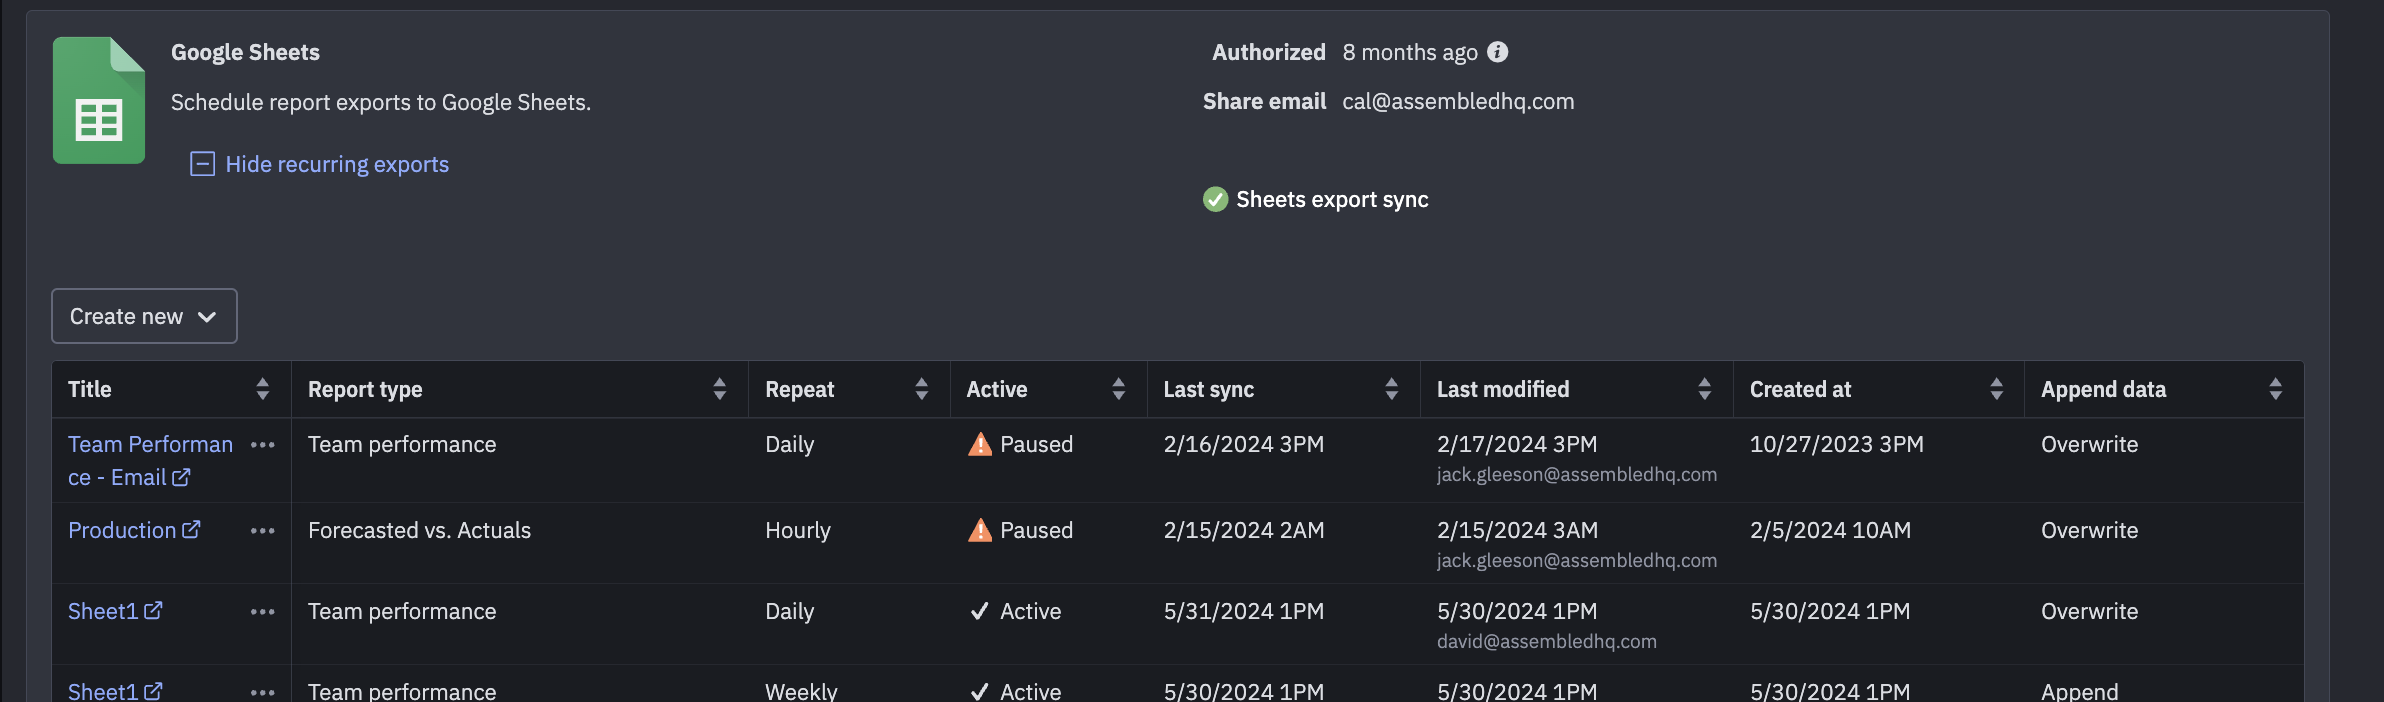Click Schedule report exports to Google Sheets description
The width and height of the screenshot is (2384, 702).
(380, 102)
